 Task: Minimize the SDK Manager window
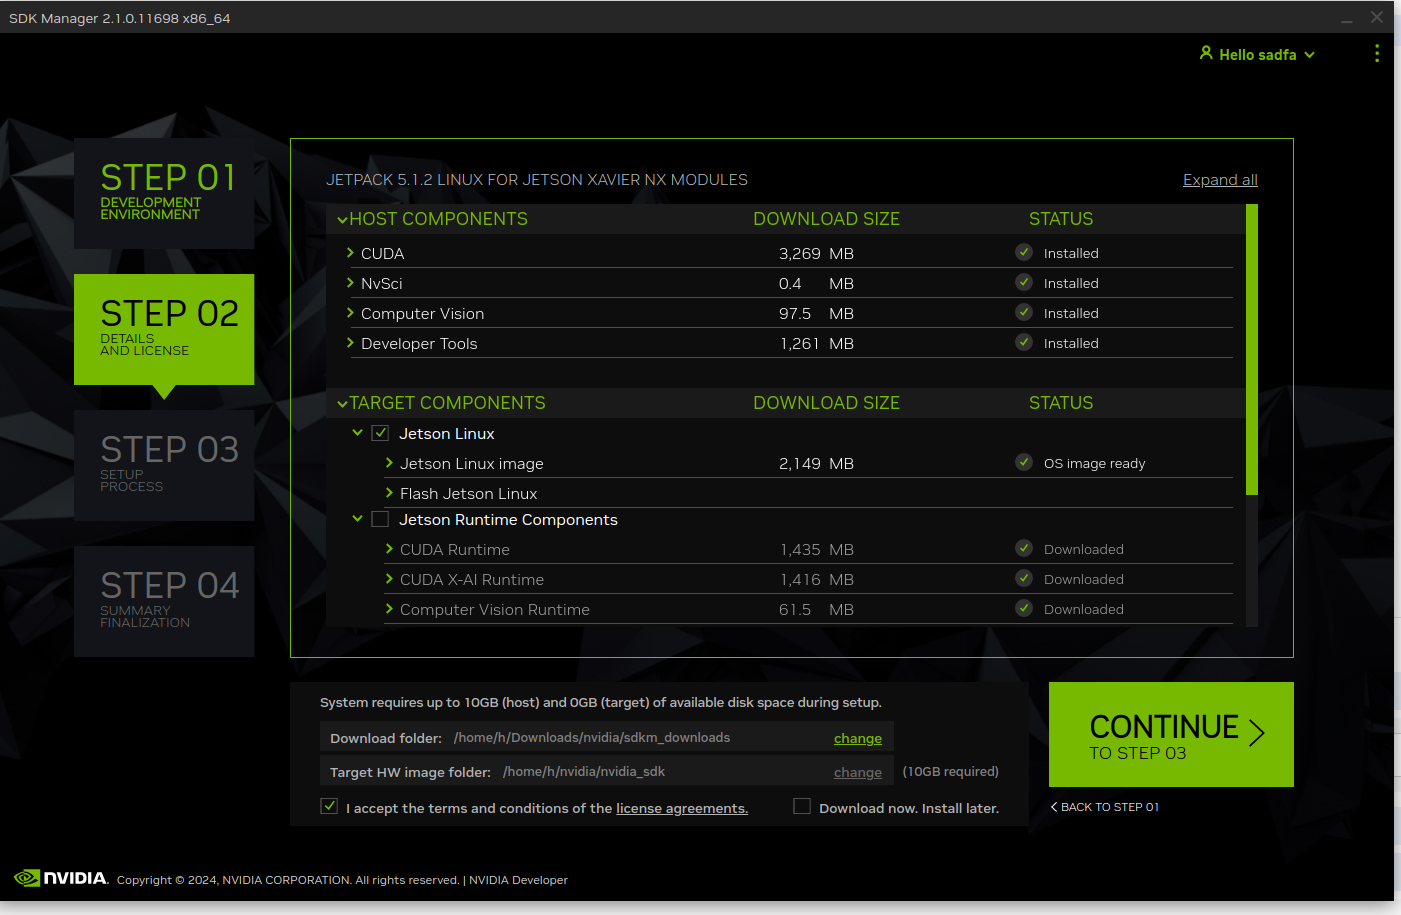coord(1347,18)
